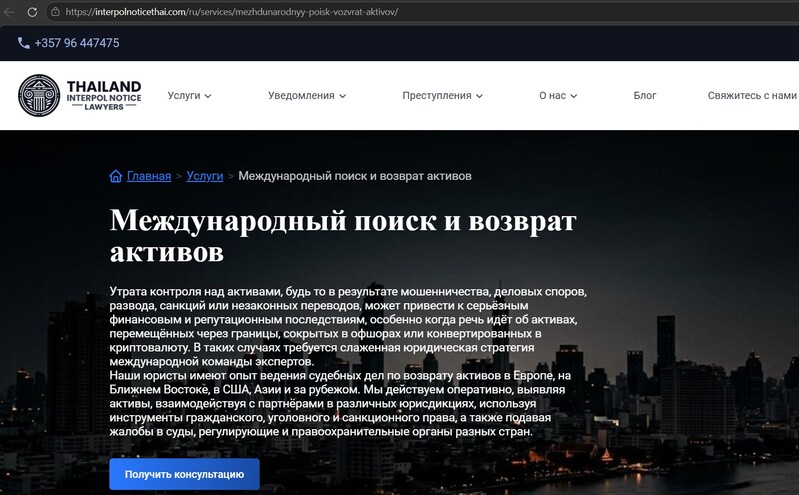Open site info lock icon in address bar

pyautogui.click(x=55, y=12)
